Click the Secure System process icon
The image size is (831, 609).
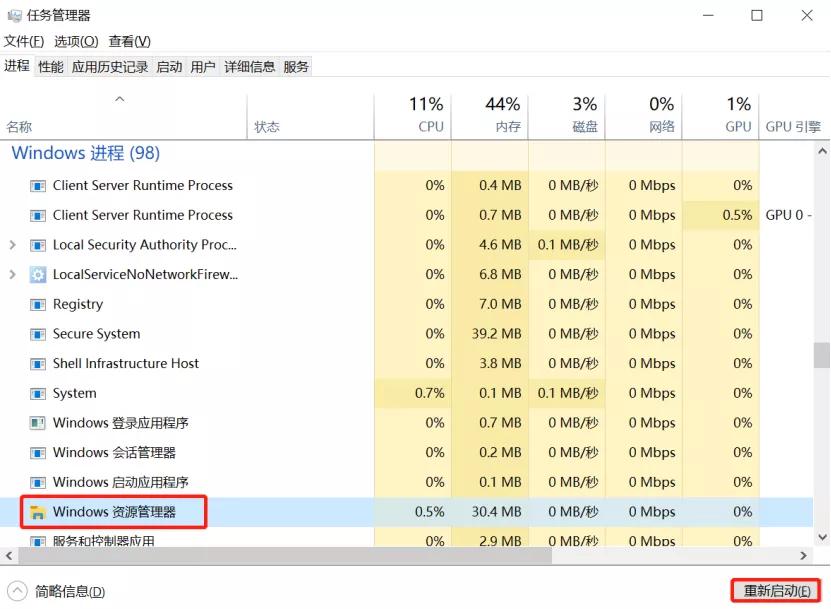coord(38,334)
